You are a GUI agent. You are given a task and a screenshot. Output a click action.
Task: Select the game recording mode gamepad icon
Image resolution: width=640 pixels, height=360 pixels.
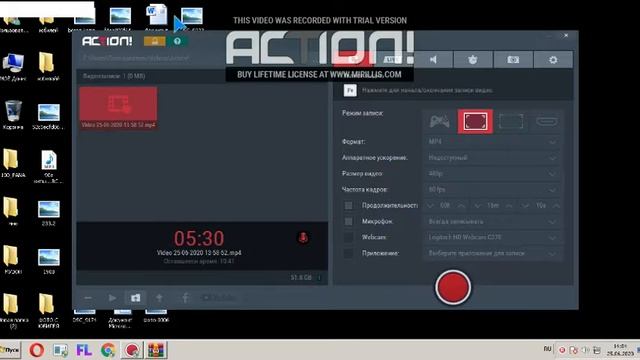(x=440, y=121)
